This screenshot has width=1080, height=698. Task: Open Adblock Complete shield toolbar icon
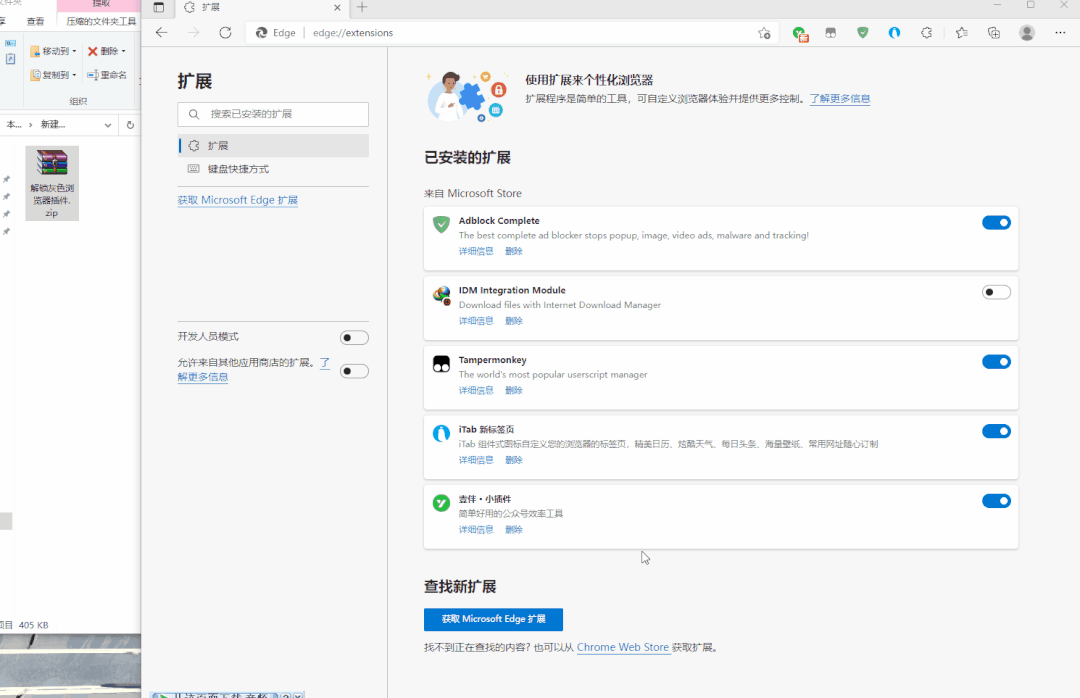click(x=862, y=32)
